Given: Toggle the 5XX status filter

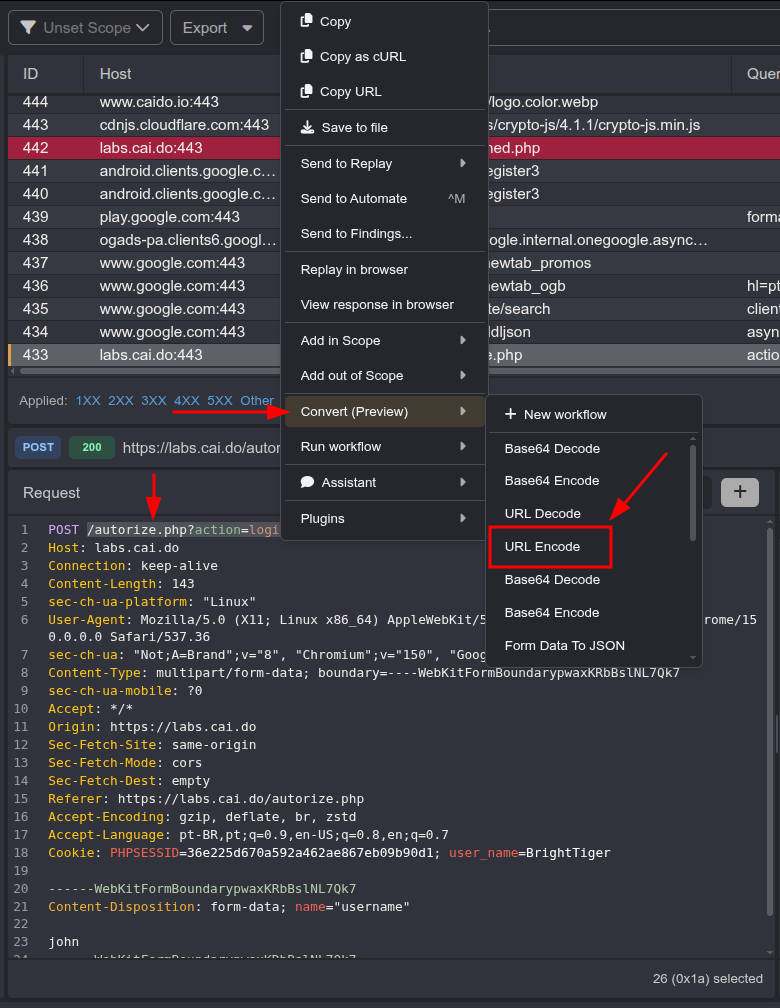Looking at the screenshot, I should [220, 400].
